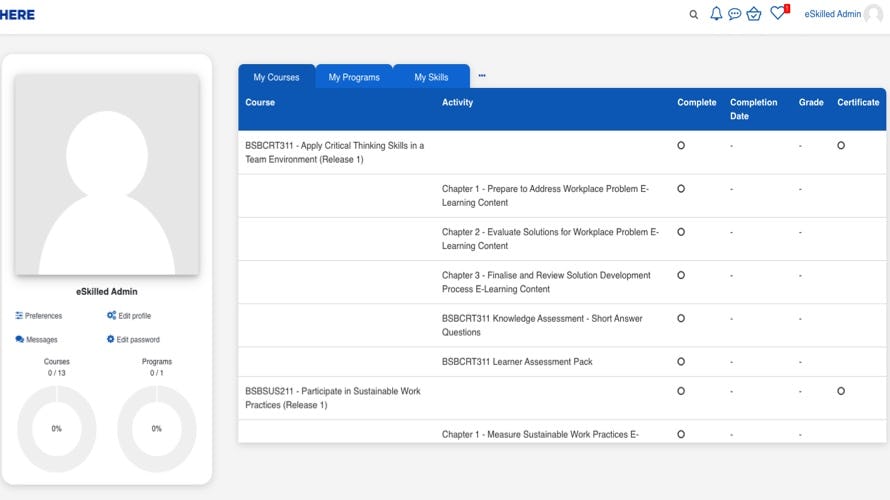Viewport: 890px width, 500px height.
Task: Click the Edit password gear icon
Action: pyautogui.click(x=110, y=339)
